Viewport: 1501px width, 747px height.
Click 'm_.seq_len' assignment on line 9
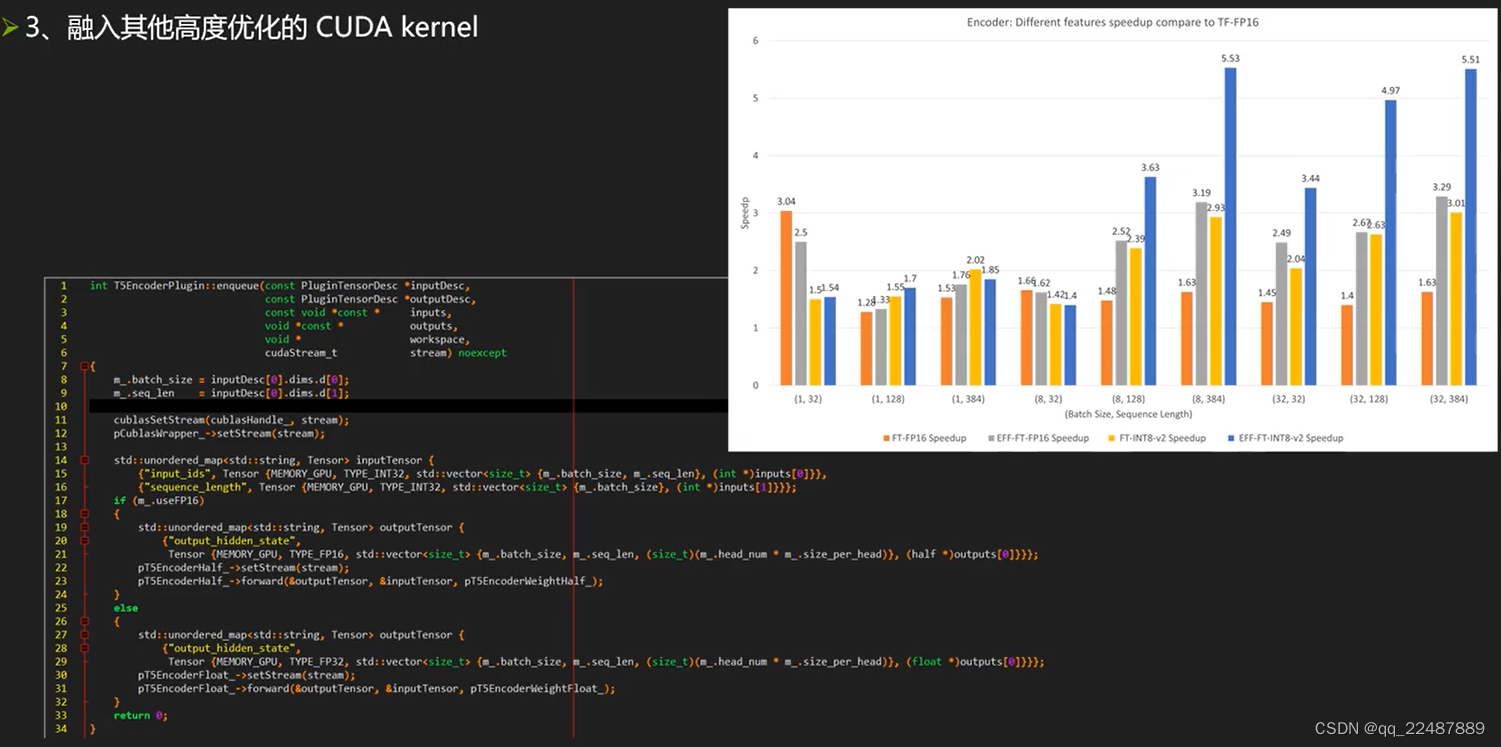click(x=231, y=393)
